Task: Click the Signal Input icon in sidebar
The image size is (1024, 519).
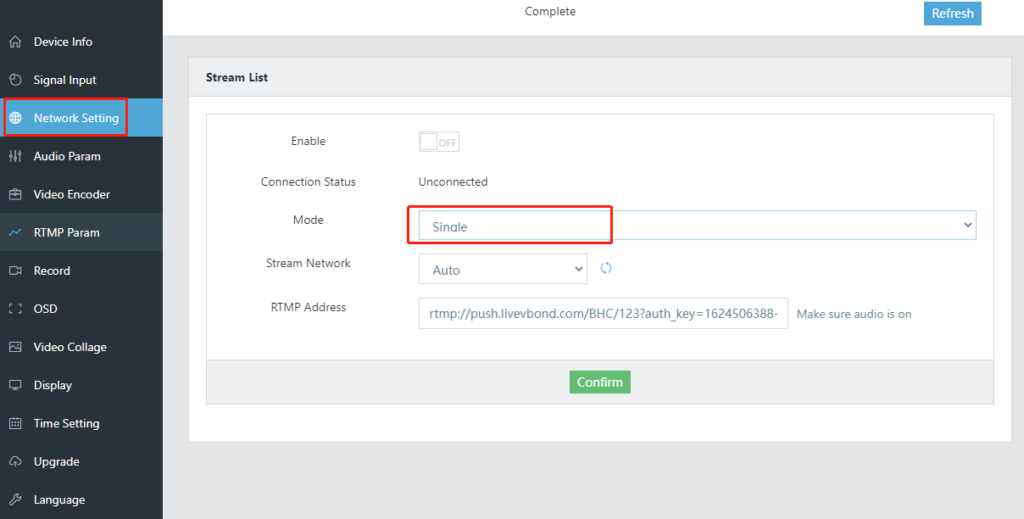Action: 15,80
